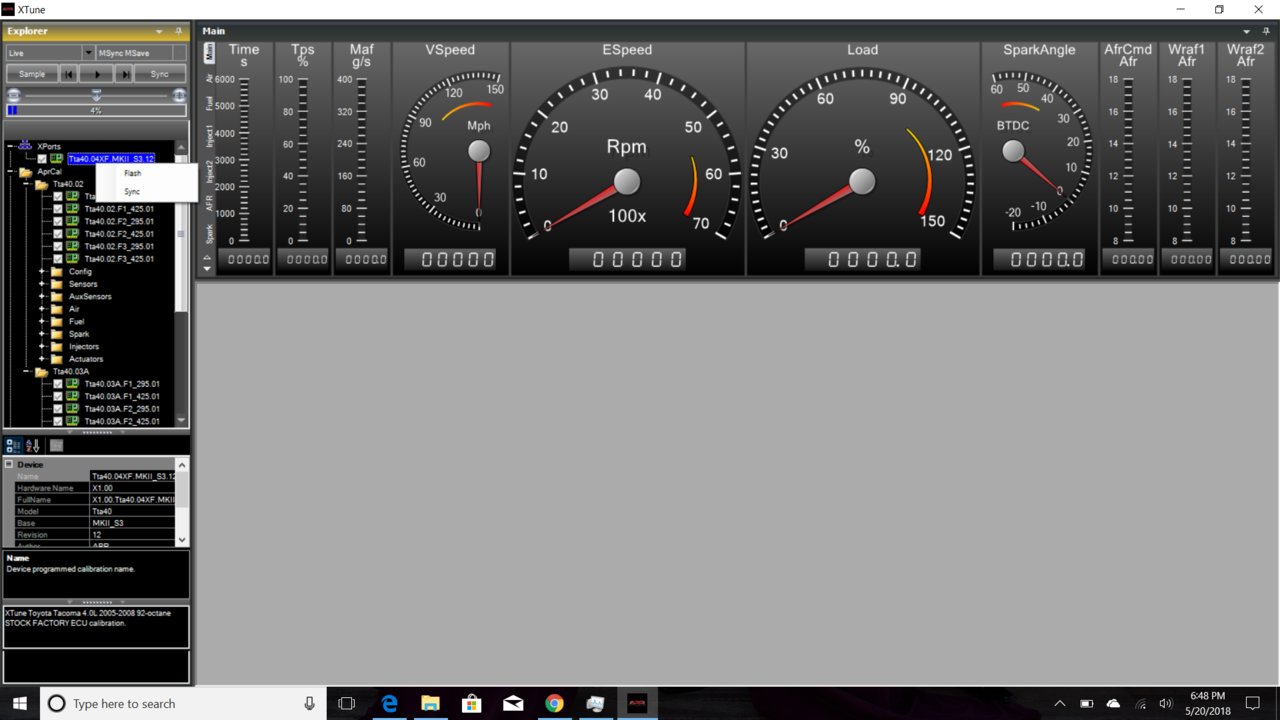Skip to the start of the log
Screen dimensions: 1280x720
(67, 74)
